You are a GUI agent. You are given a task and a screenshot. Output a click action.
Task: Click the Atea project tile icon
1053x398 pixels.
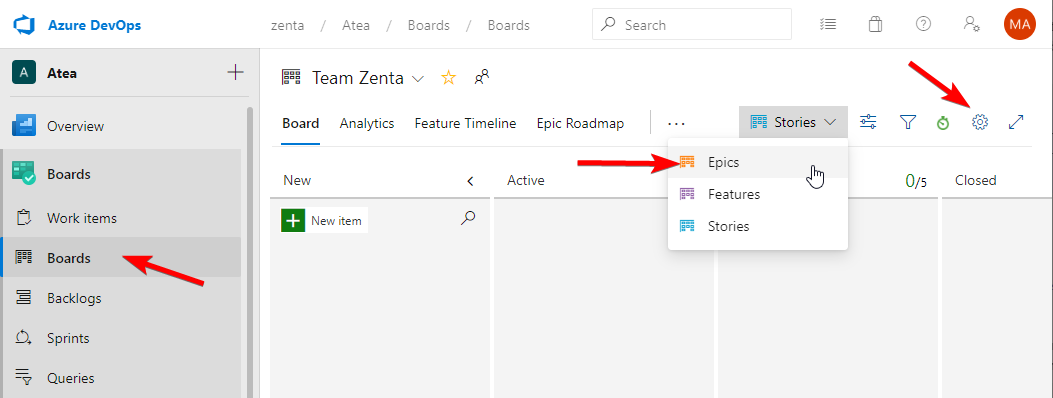point(24,72)
